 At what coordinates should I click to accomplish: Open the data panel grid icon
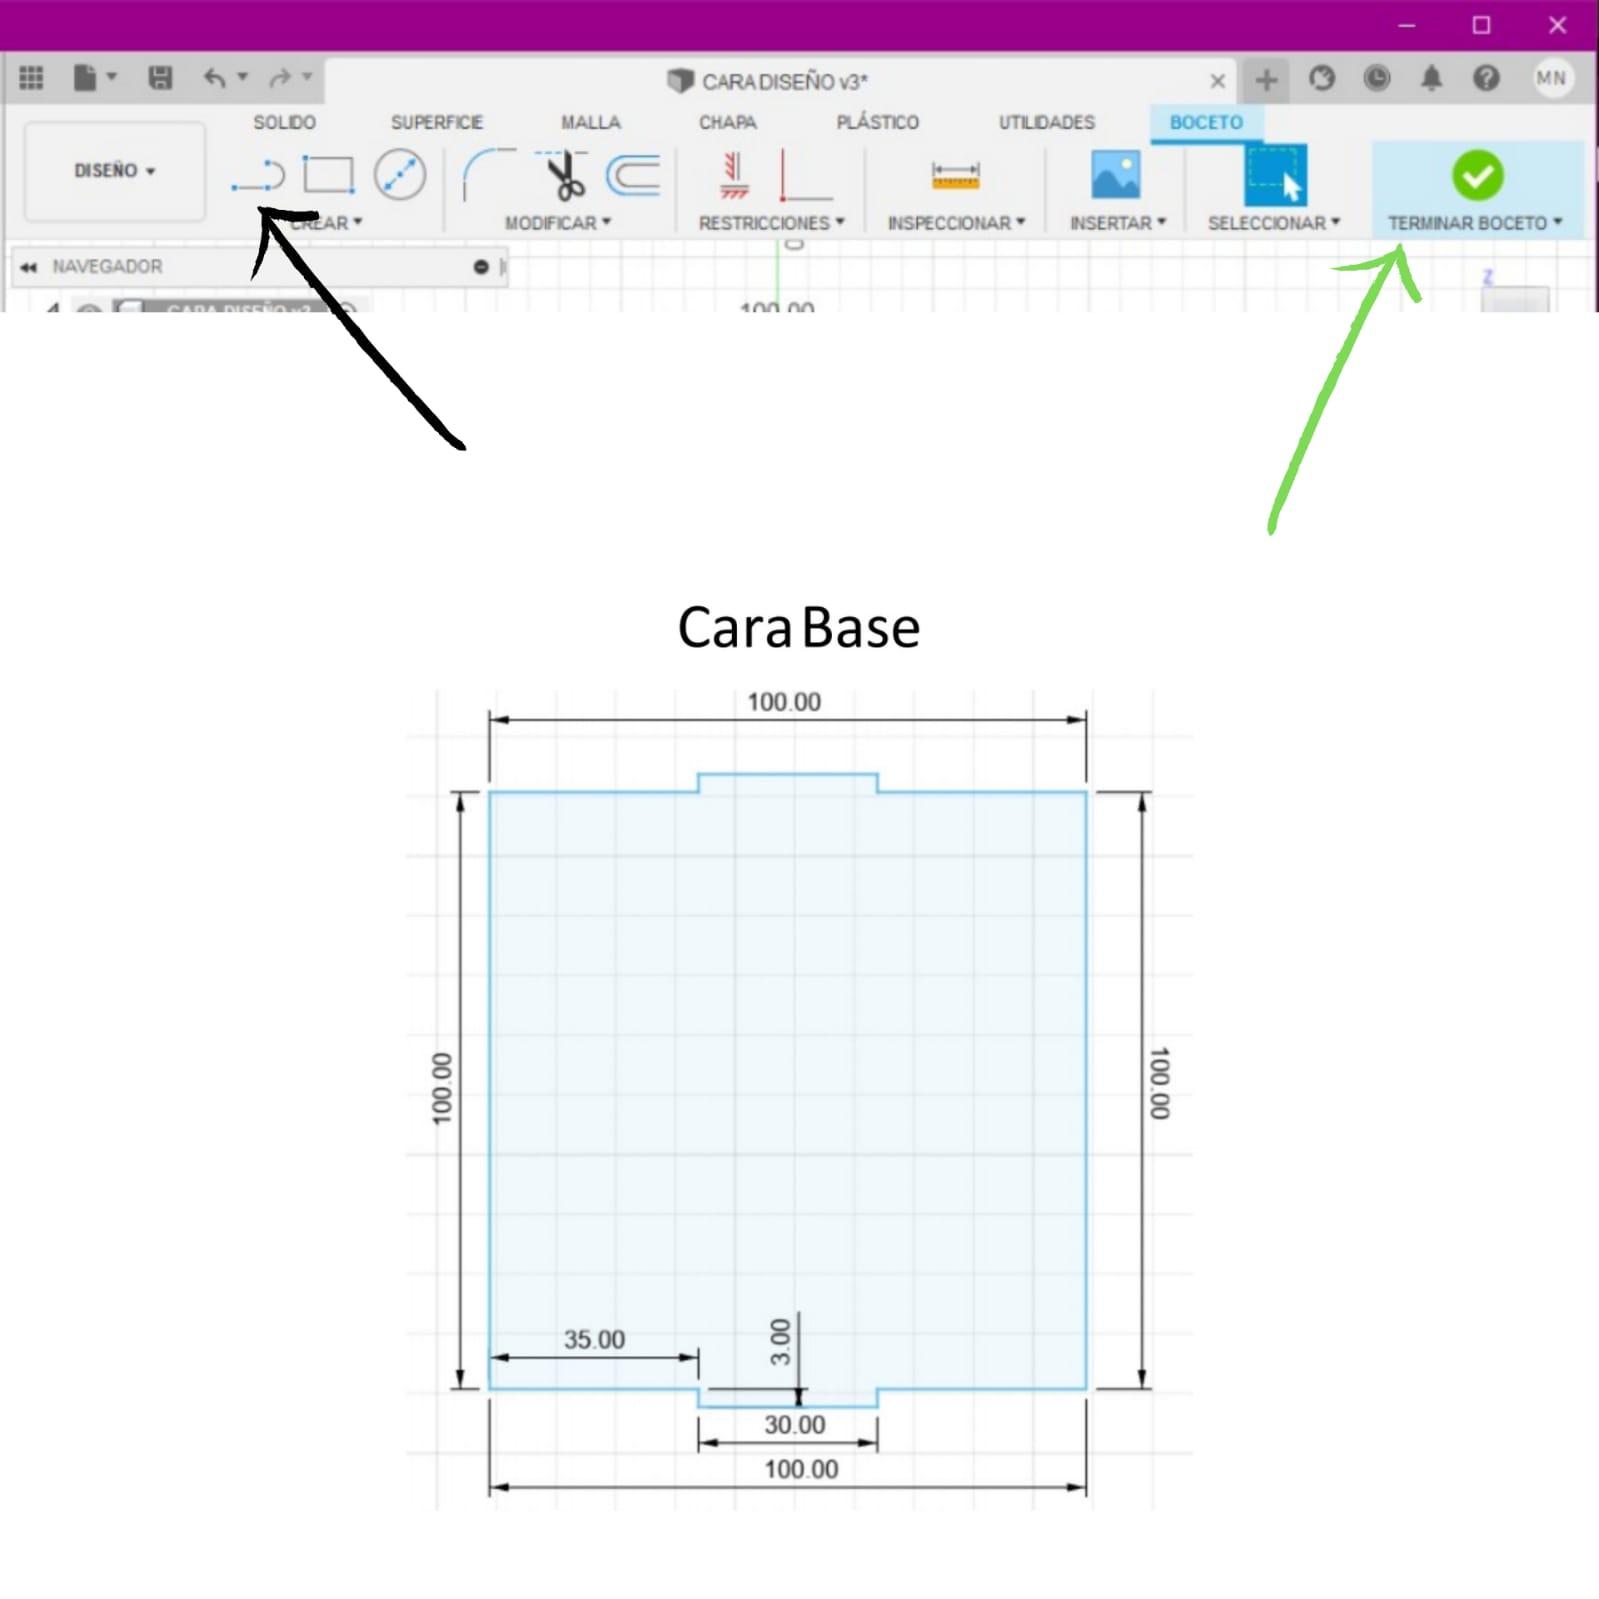pos(31,78)
